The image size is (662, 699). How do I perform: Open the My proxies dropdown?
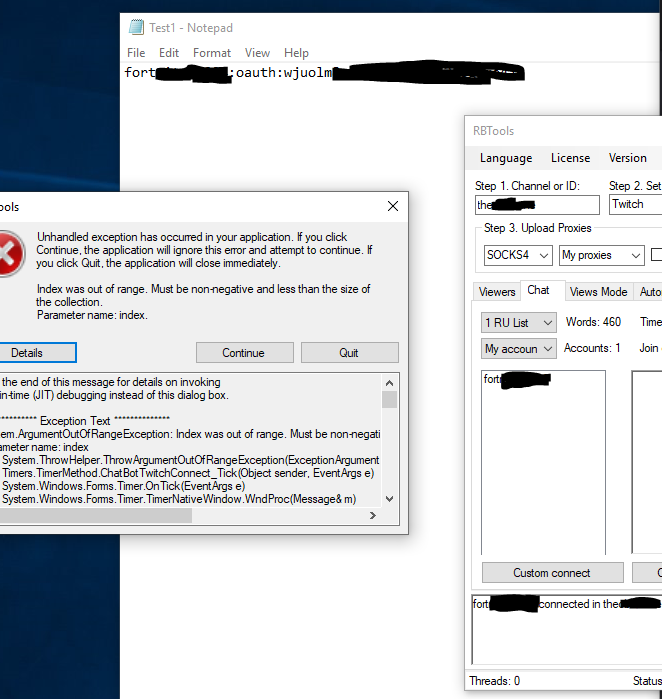601,255
